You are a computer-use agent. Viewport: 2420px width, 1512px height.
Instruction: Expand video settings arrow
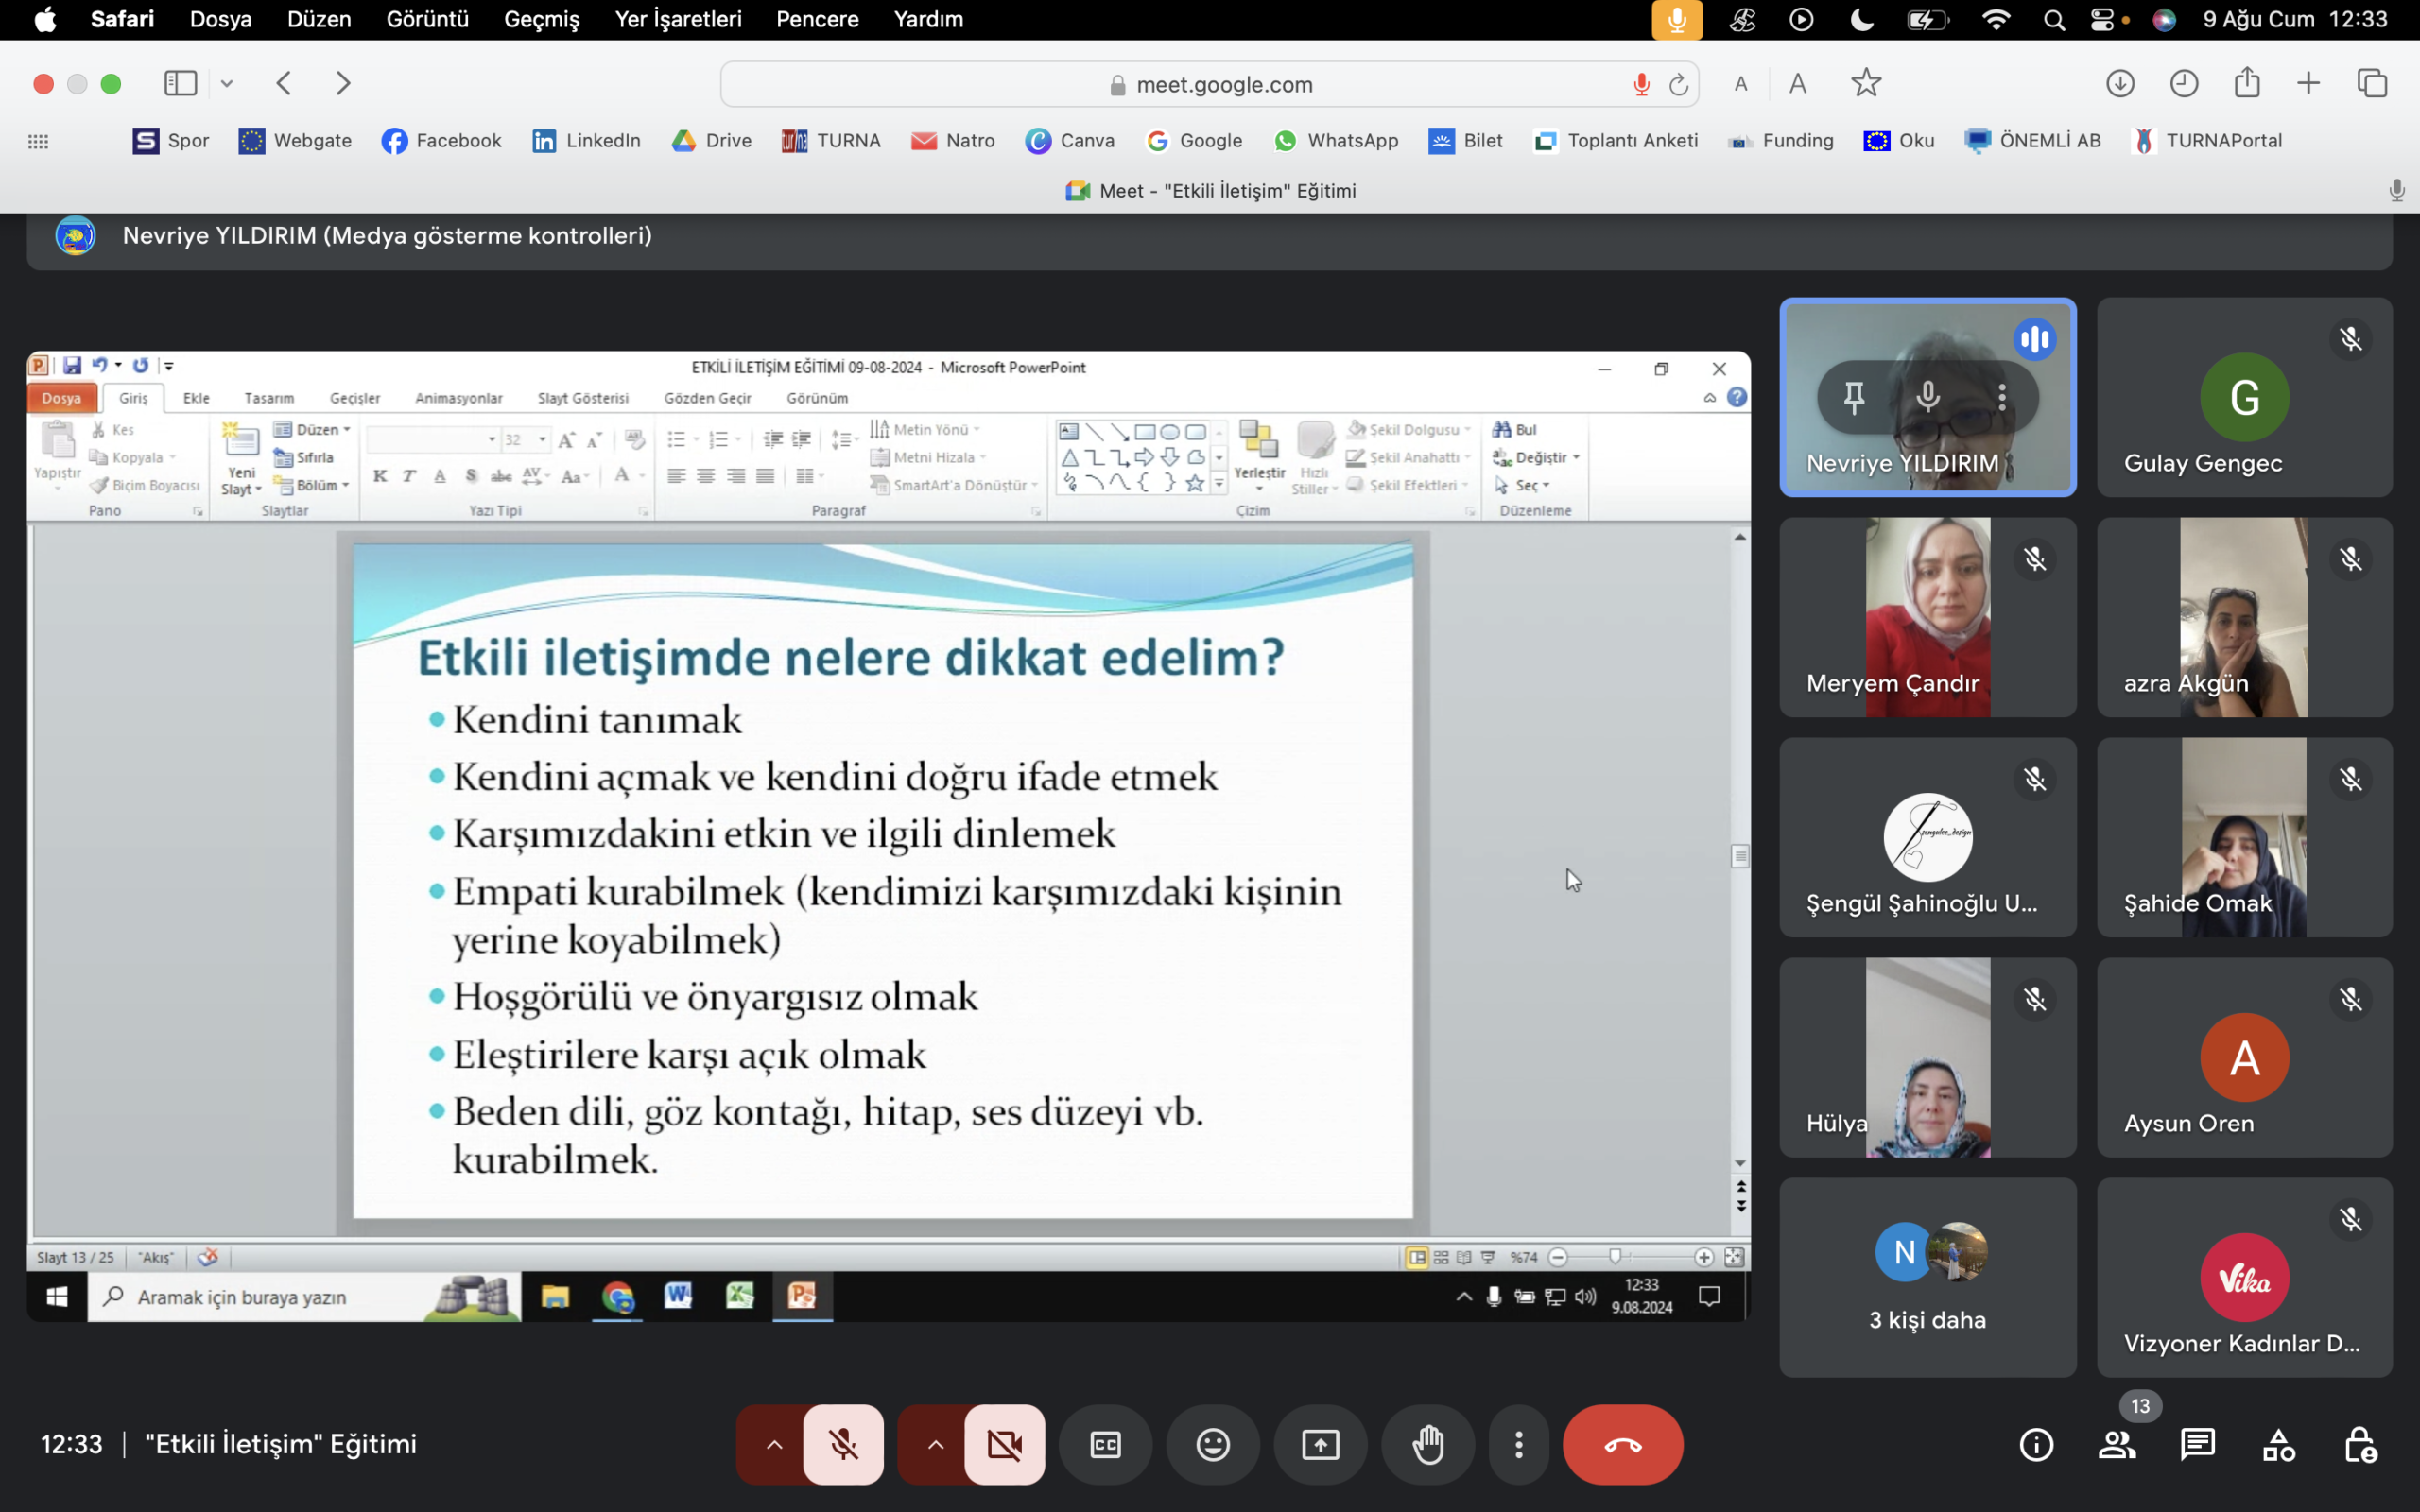point(935,1444)
